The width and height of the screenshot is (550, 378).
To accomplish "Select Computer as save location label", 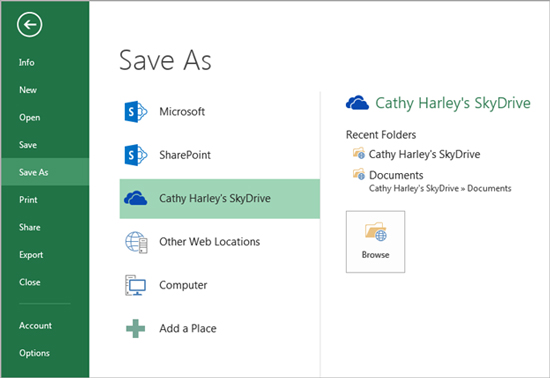I will tap(183, 285).
